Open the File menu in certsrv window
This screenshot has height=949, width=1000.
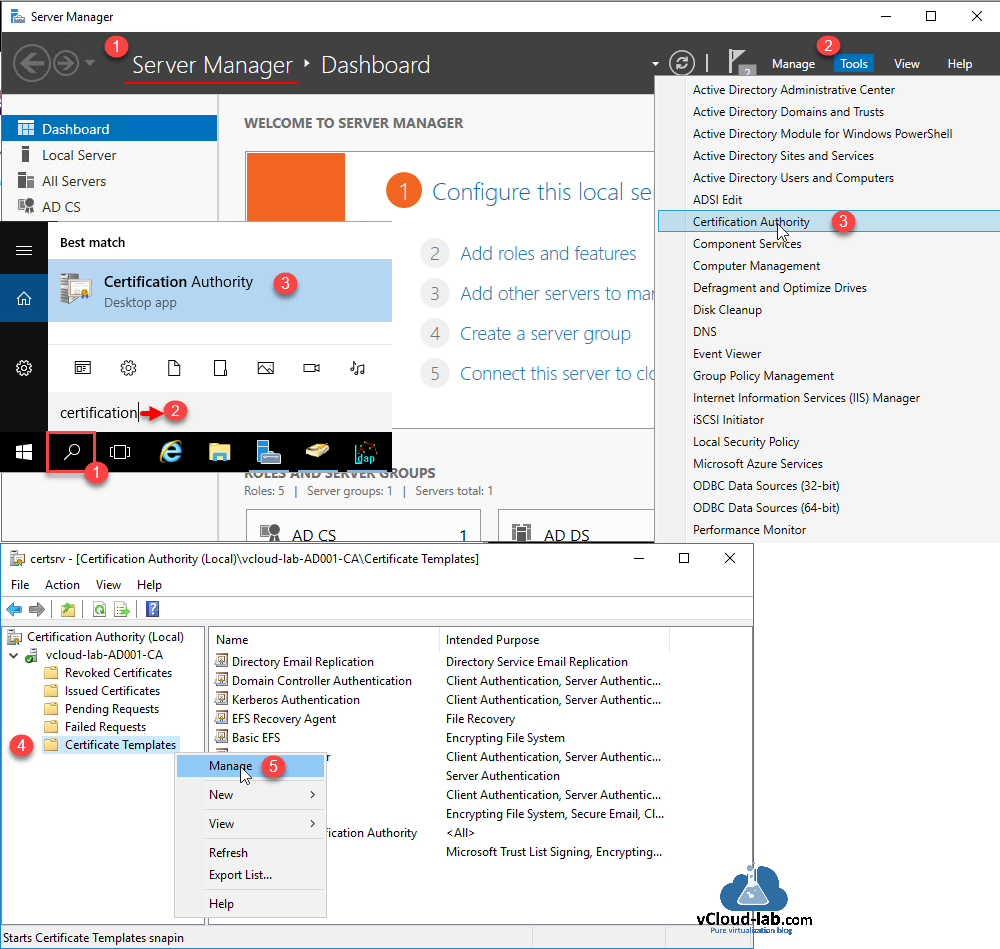[x=20, y=585]
